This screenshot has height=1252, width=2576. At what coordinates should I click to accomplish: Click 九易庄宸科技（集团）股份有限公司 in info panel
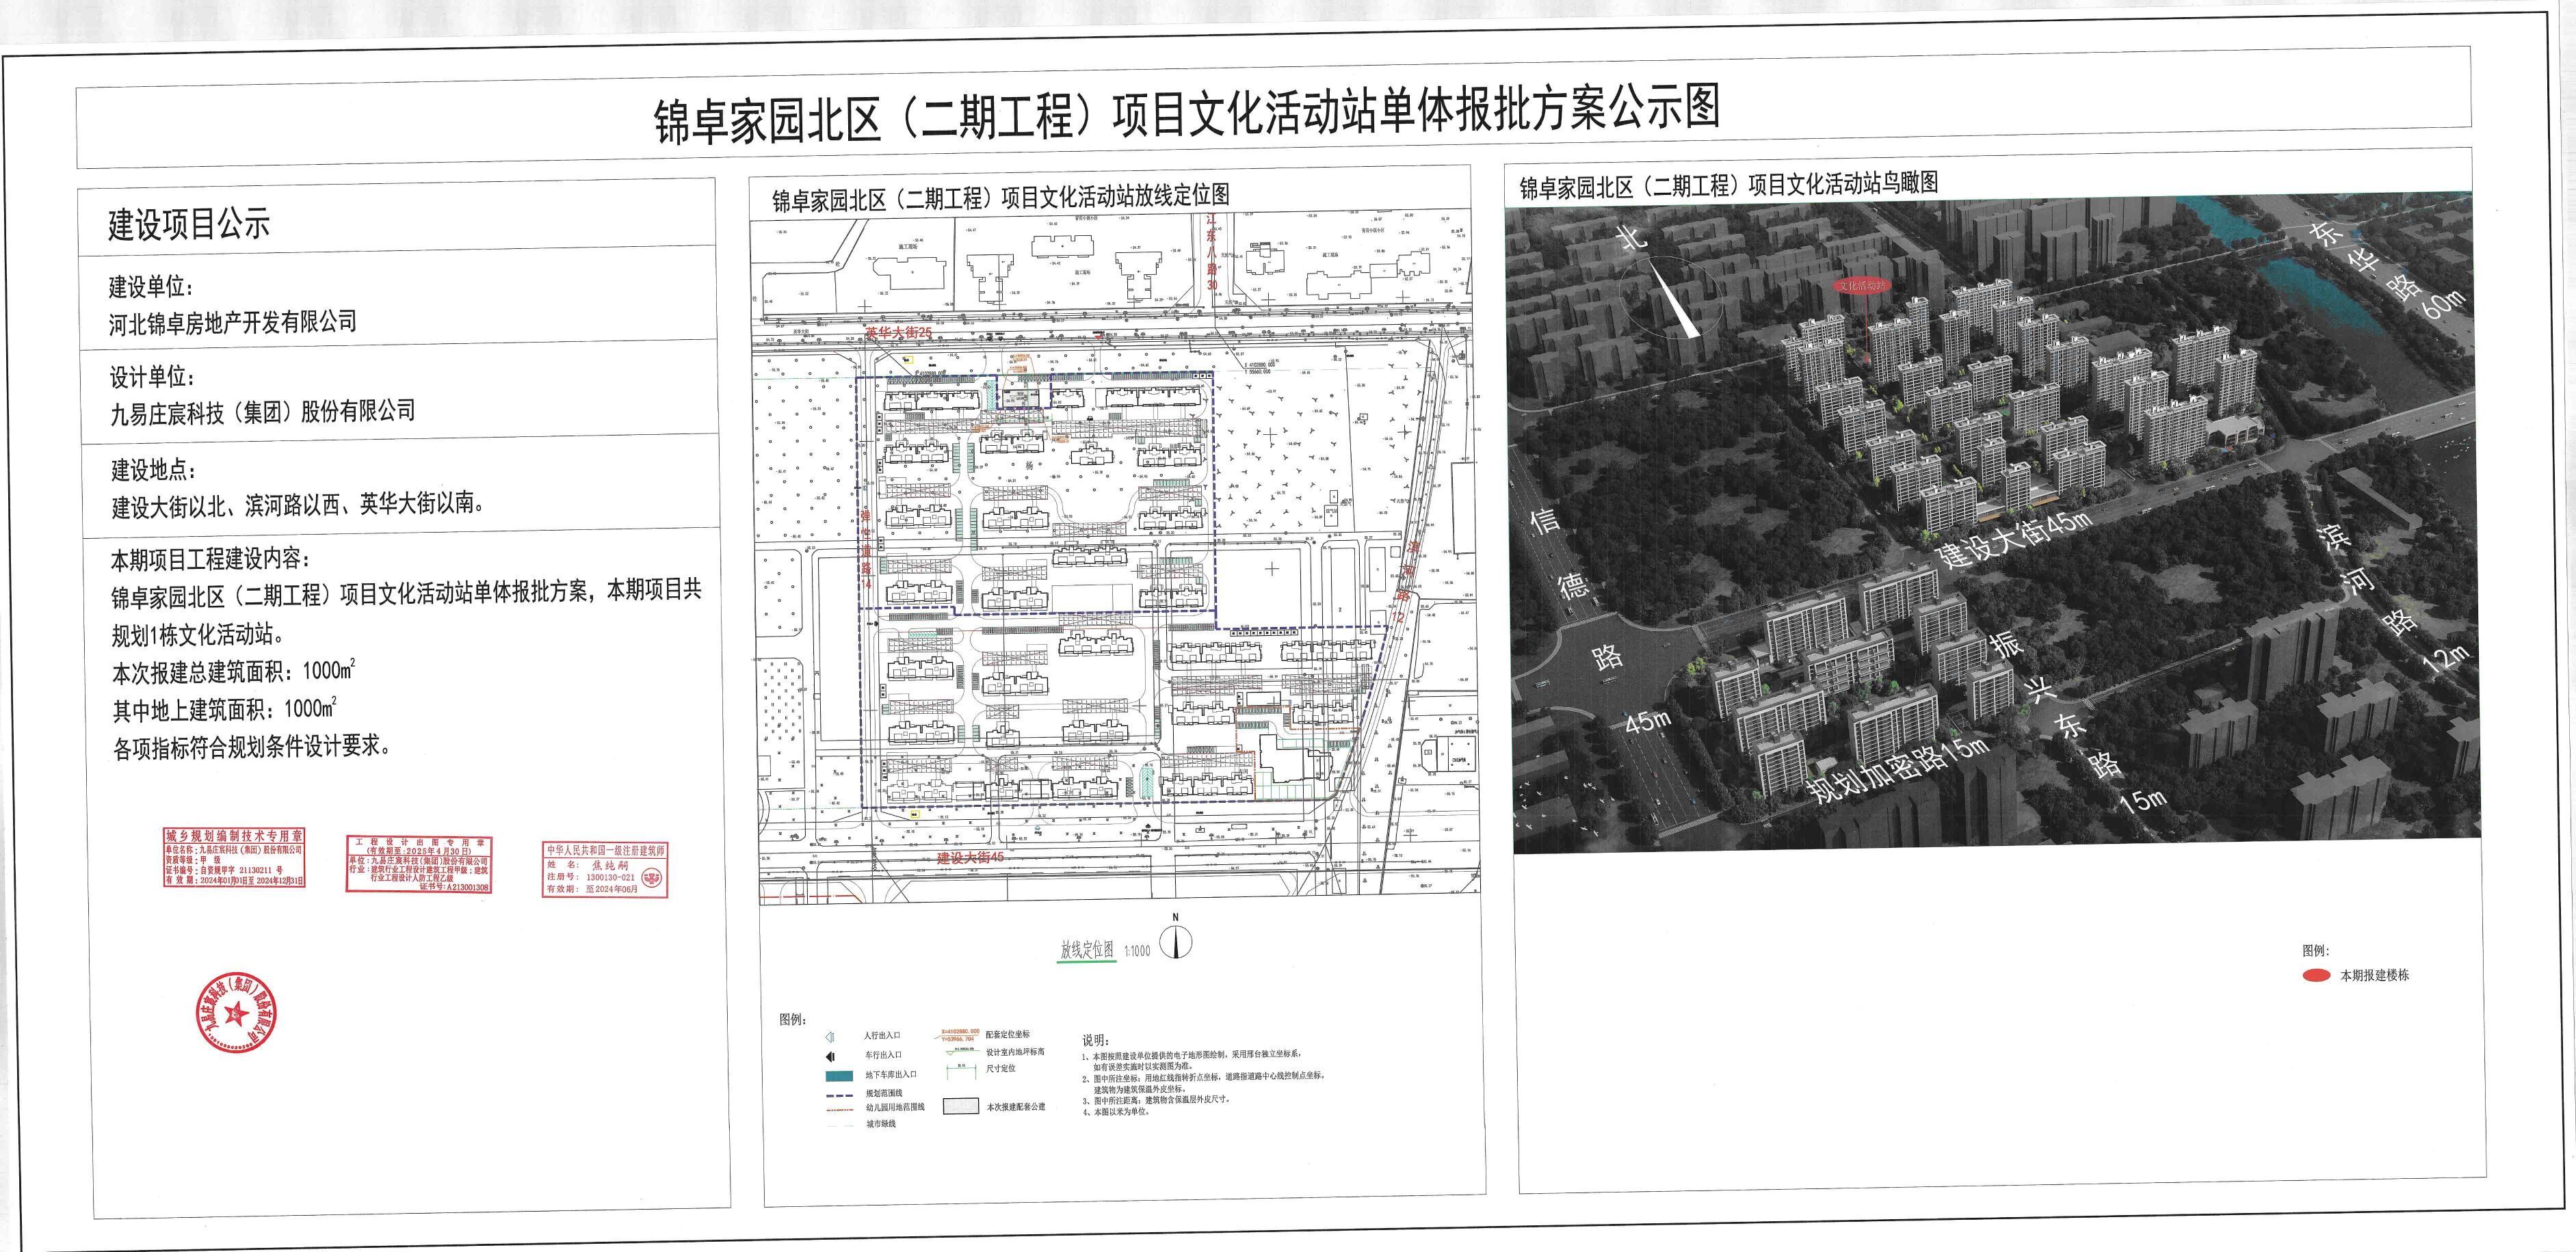tap(263, 412)
